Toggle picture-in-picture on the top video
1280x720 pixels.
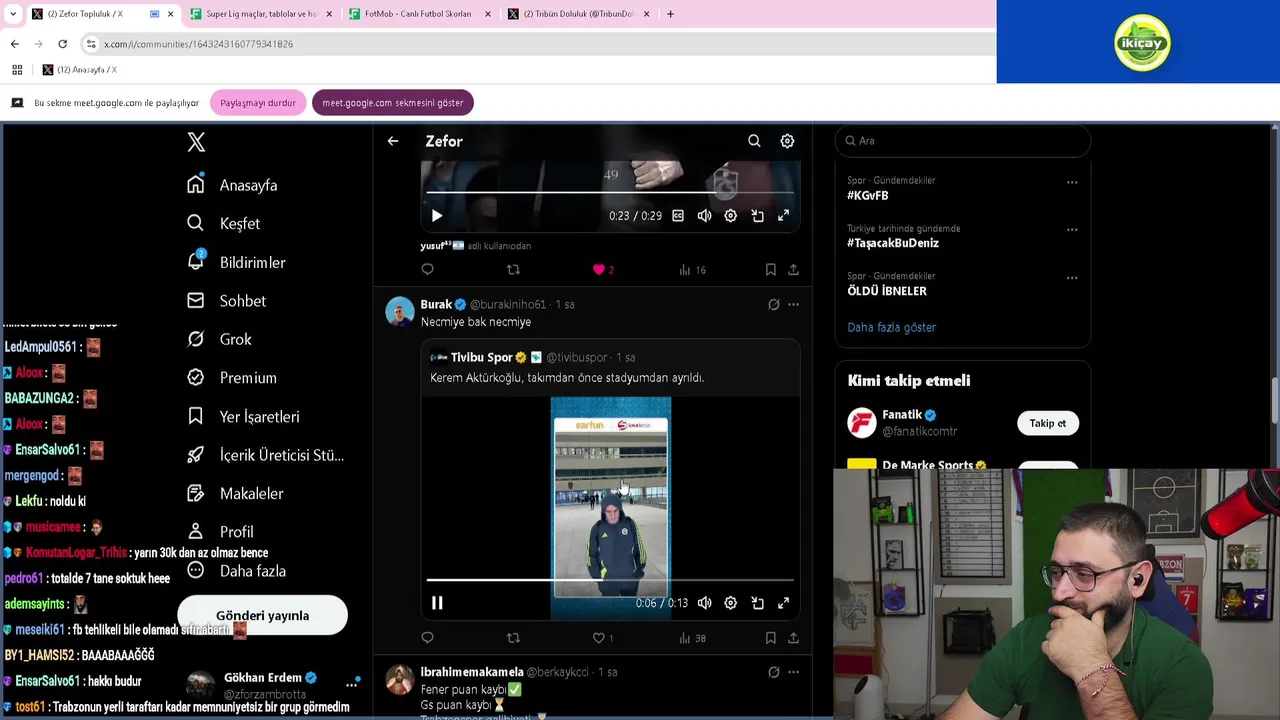[x=757, y=215]
